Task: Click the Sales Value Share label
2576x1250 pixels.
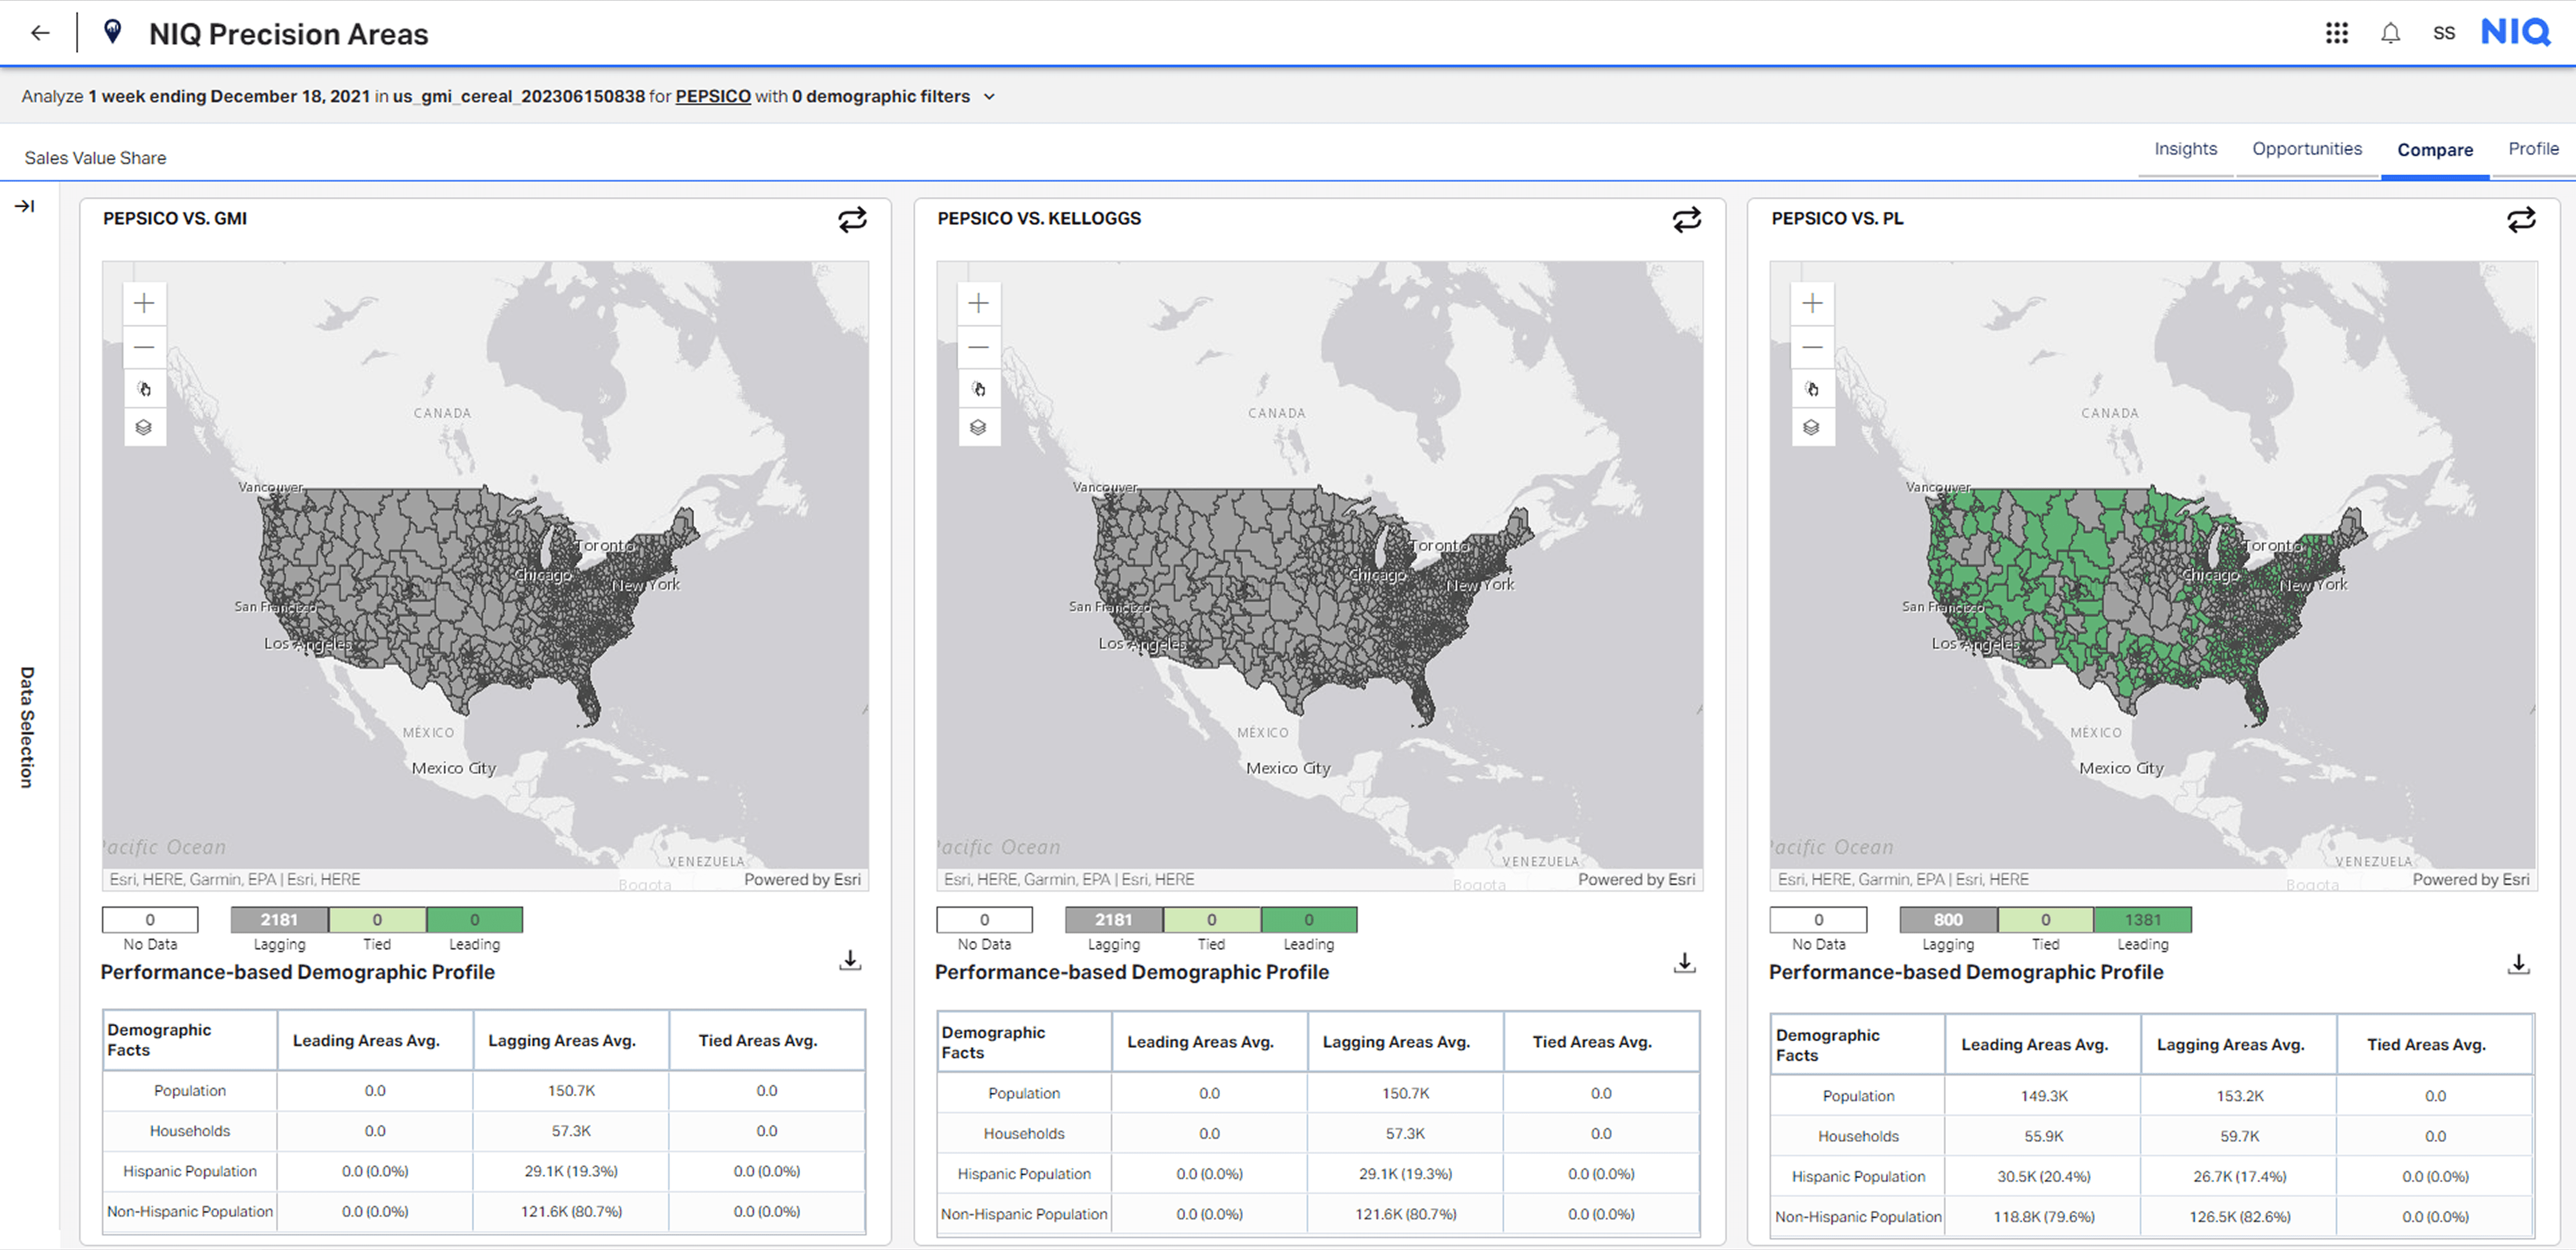Action: click(95, 158)
